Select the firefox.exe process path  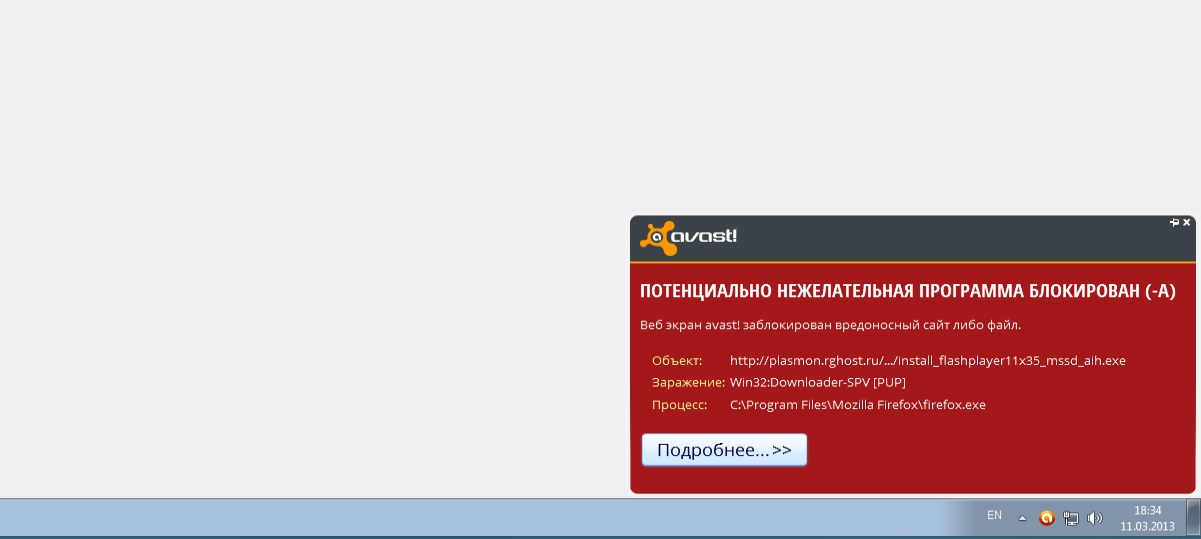(858, 404)
